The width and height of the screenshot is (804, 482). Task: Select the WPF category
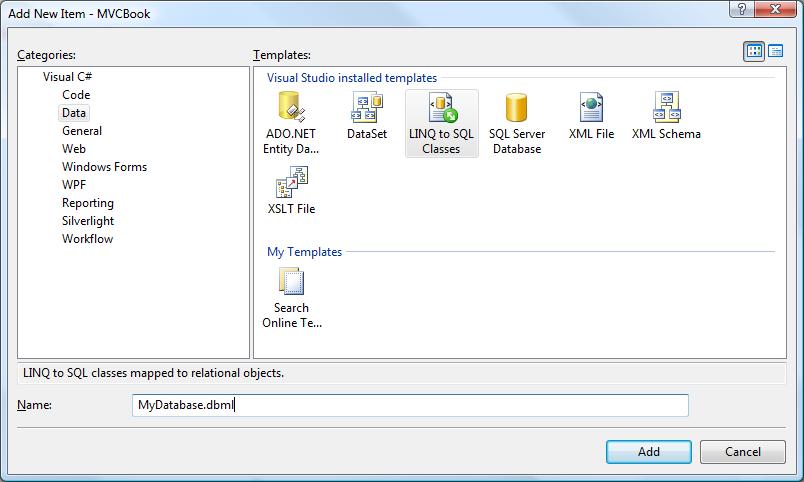[x=75, y=185]
